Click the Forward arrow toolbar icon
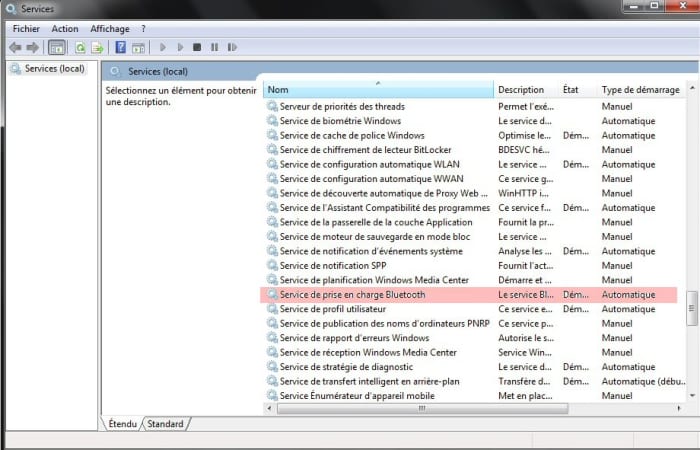Screen dimensions: 700x450 33,47
